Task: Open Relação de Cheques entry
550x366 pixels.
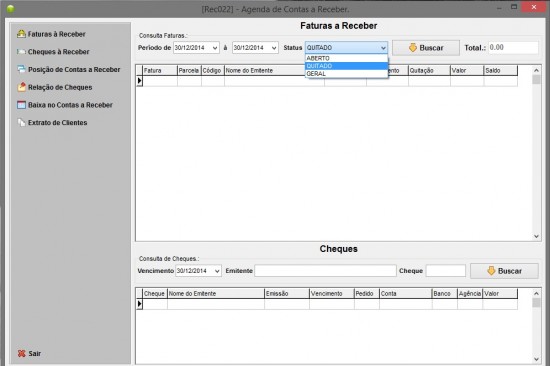Action: click(60, 87)
